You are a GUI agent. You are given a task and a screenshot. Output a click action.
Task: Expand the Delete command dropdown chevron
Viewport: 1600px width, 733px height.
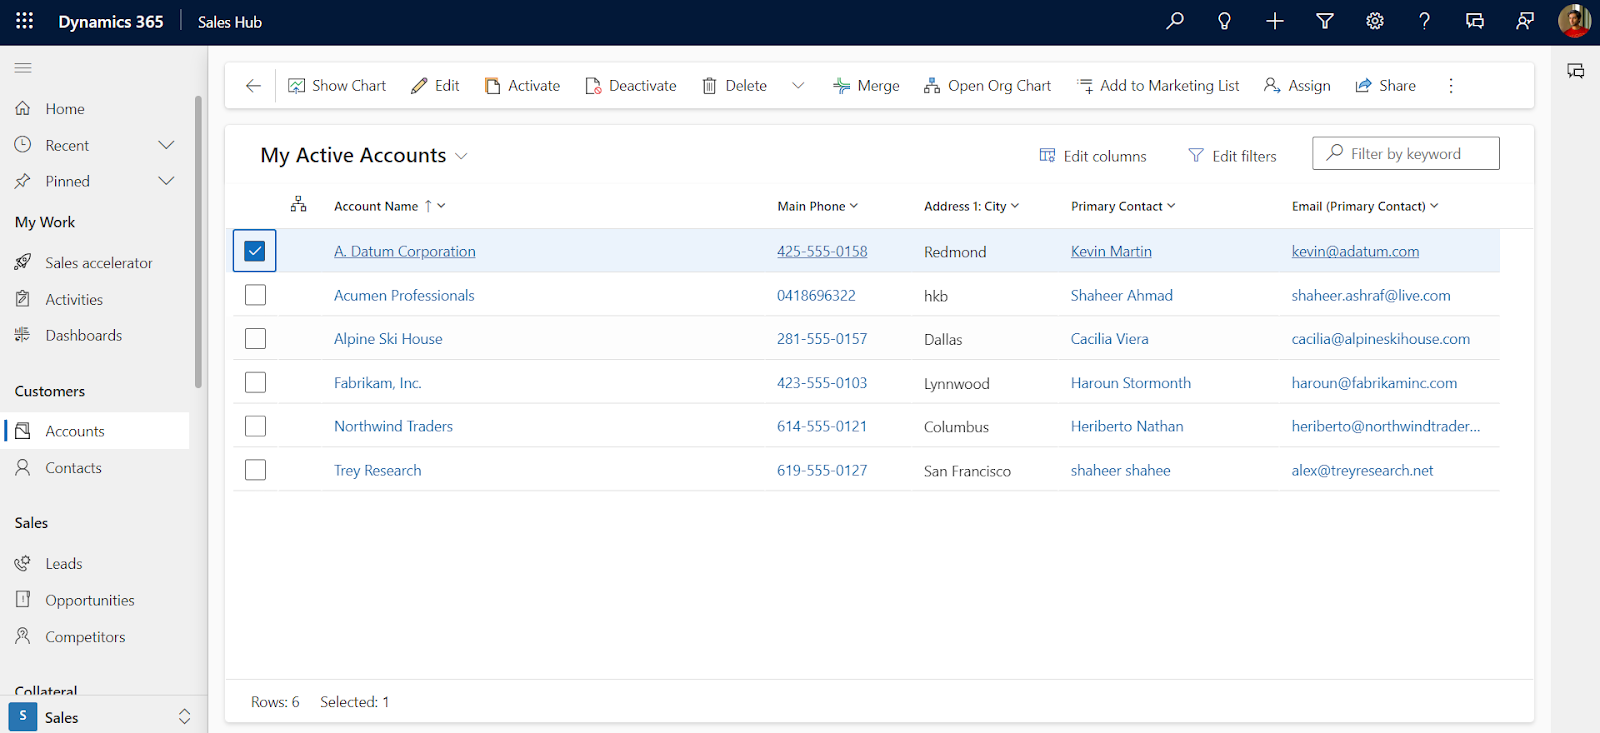798,86
